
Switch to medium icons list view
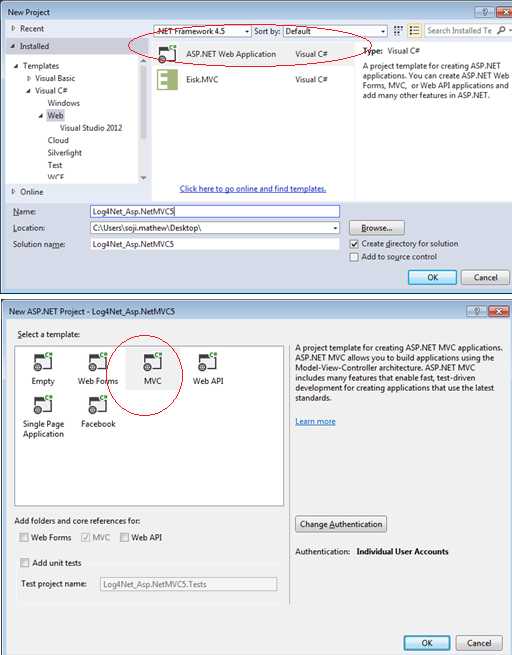[414, 30]
